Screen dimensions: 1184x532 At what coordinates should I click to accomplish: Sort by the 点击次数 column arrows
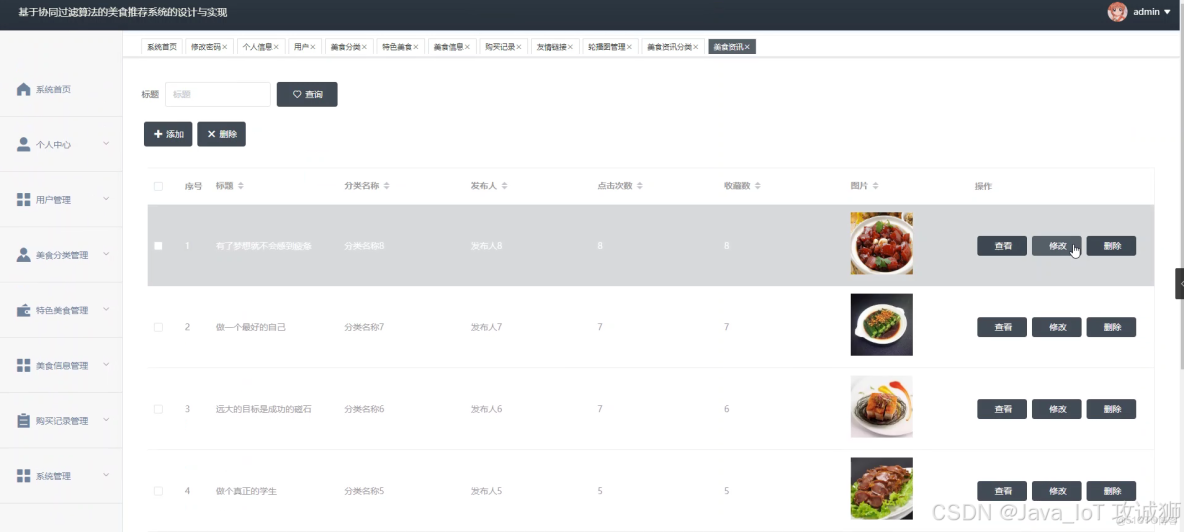(x=640, y=186)
